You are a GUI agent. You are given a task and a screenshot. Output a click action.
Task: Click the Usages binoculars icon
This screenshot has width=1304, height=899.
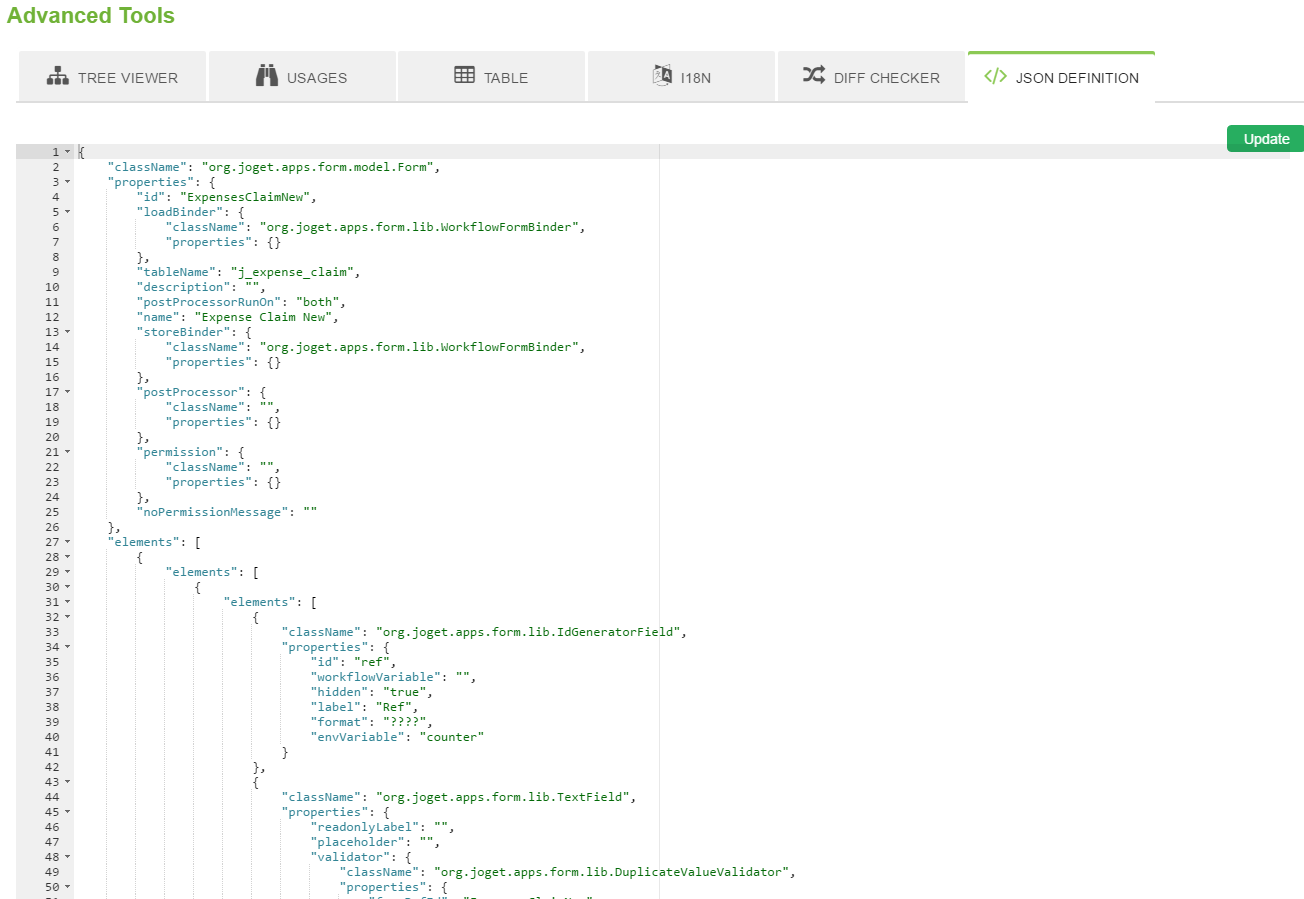point(266,77)
